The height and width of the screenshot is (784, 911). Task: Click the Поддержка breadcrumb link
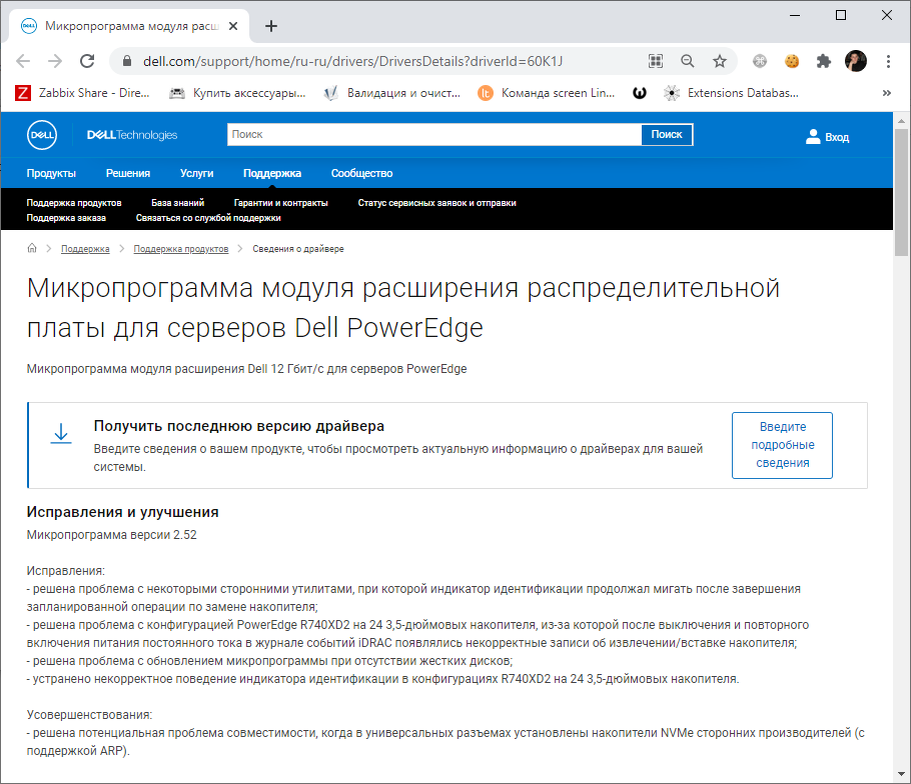85,249
